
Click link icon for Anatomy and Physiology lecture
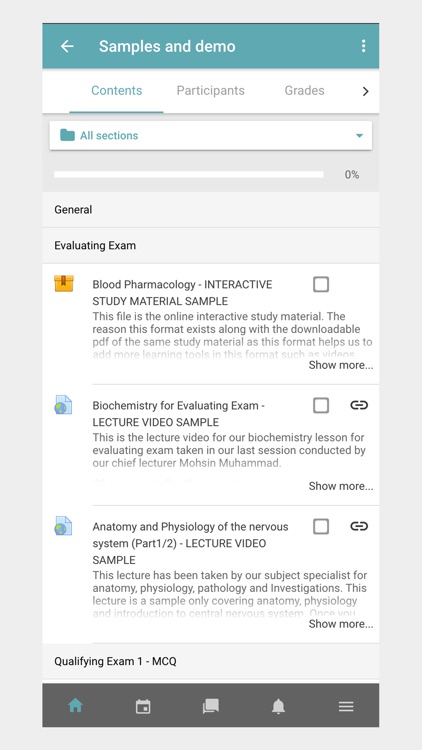tap(359, 526)
